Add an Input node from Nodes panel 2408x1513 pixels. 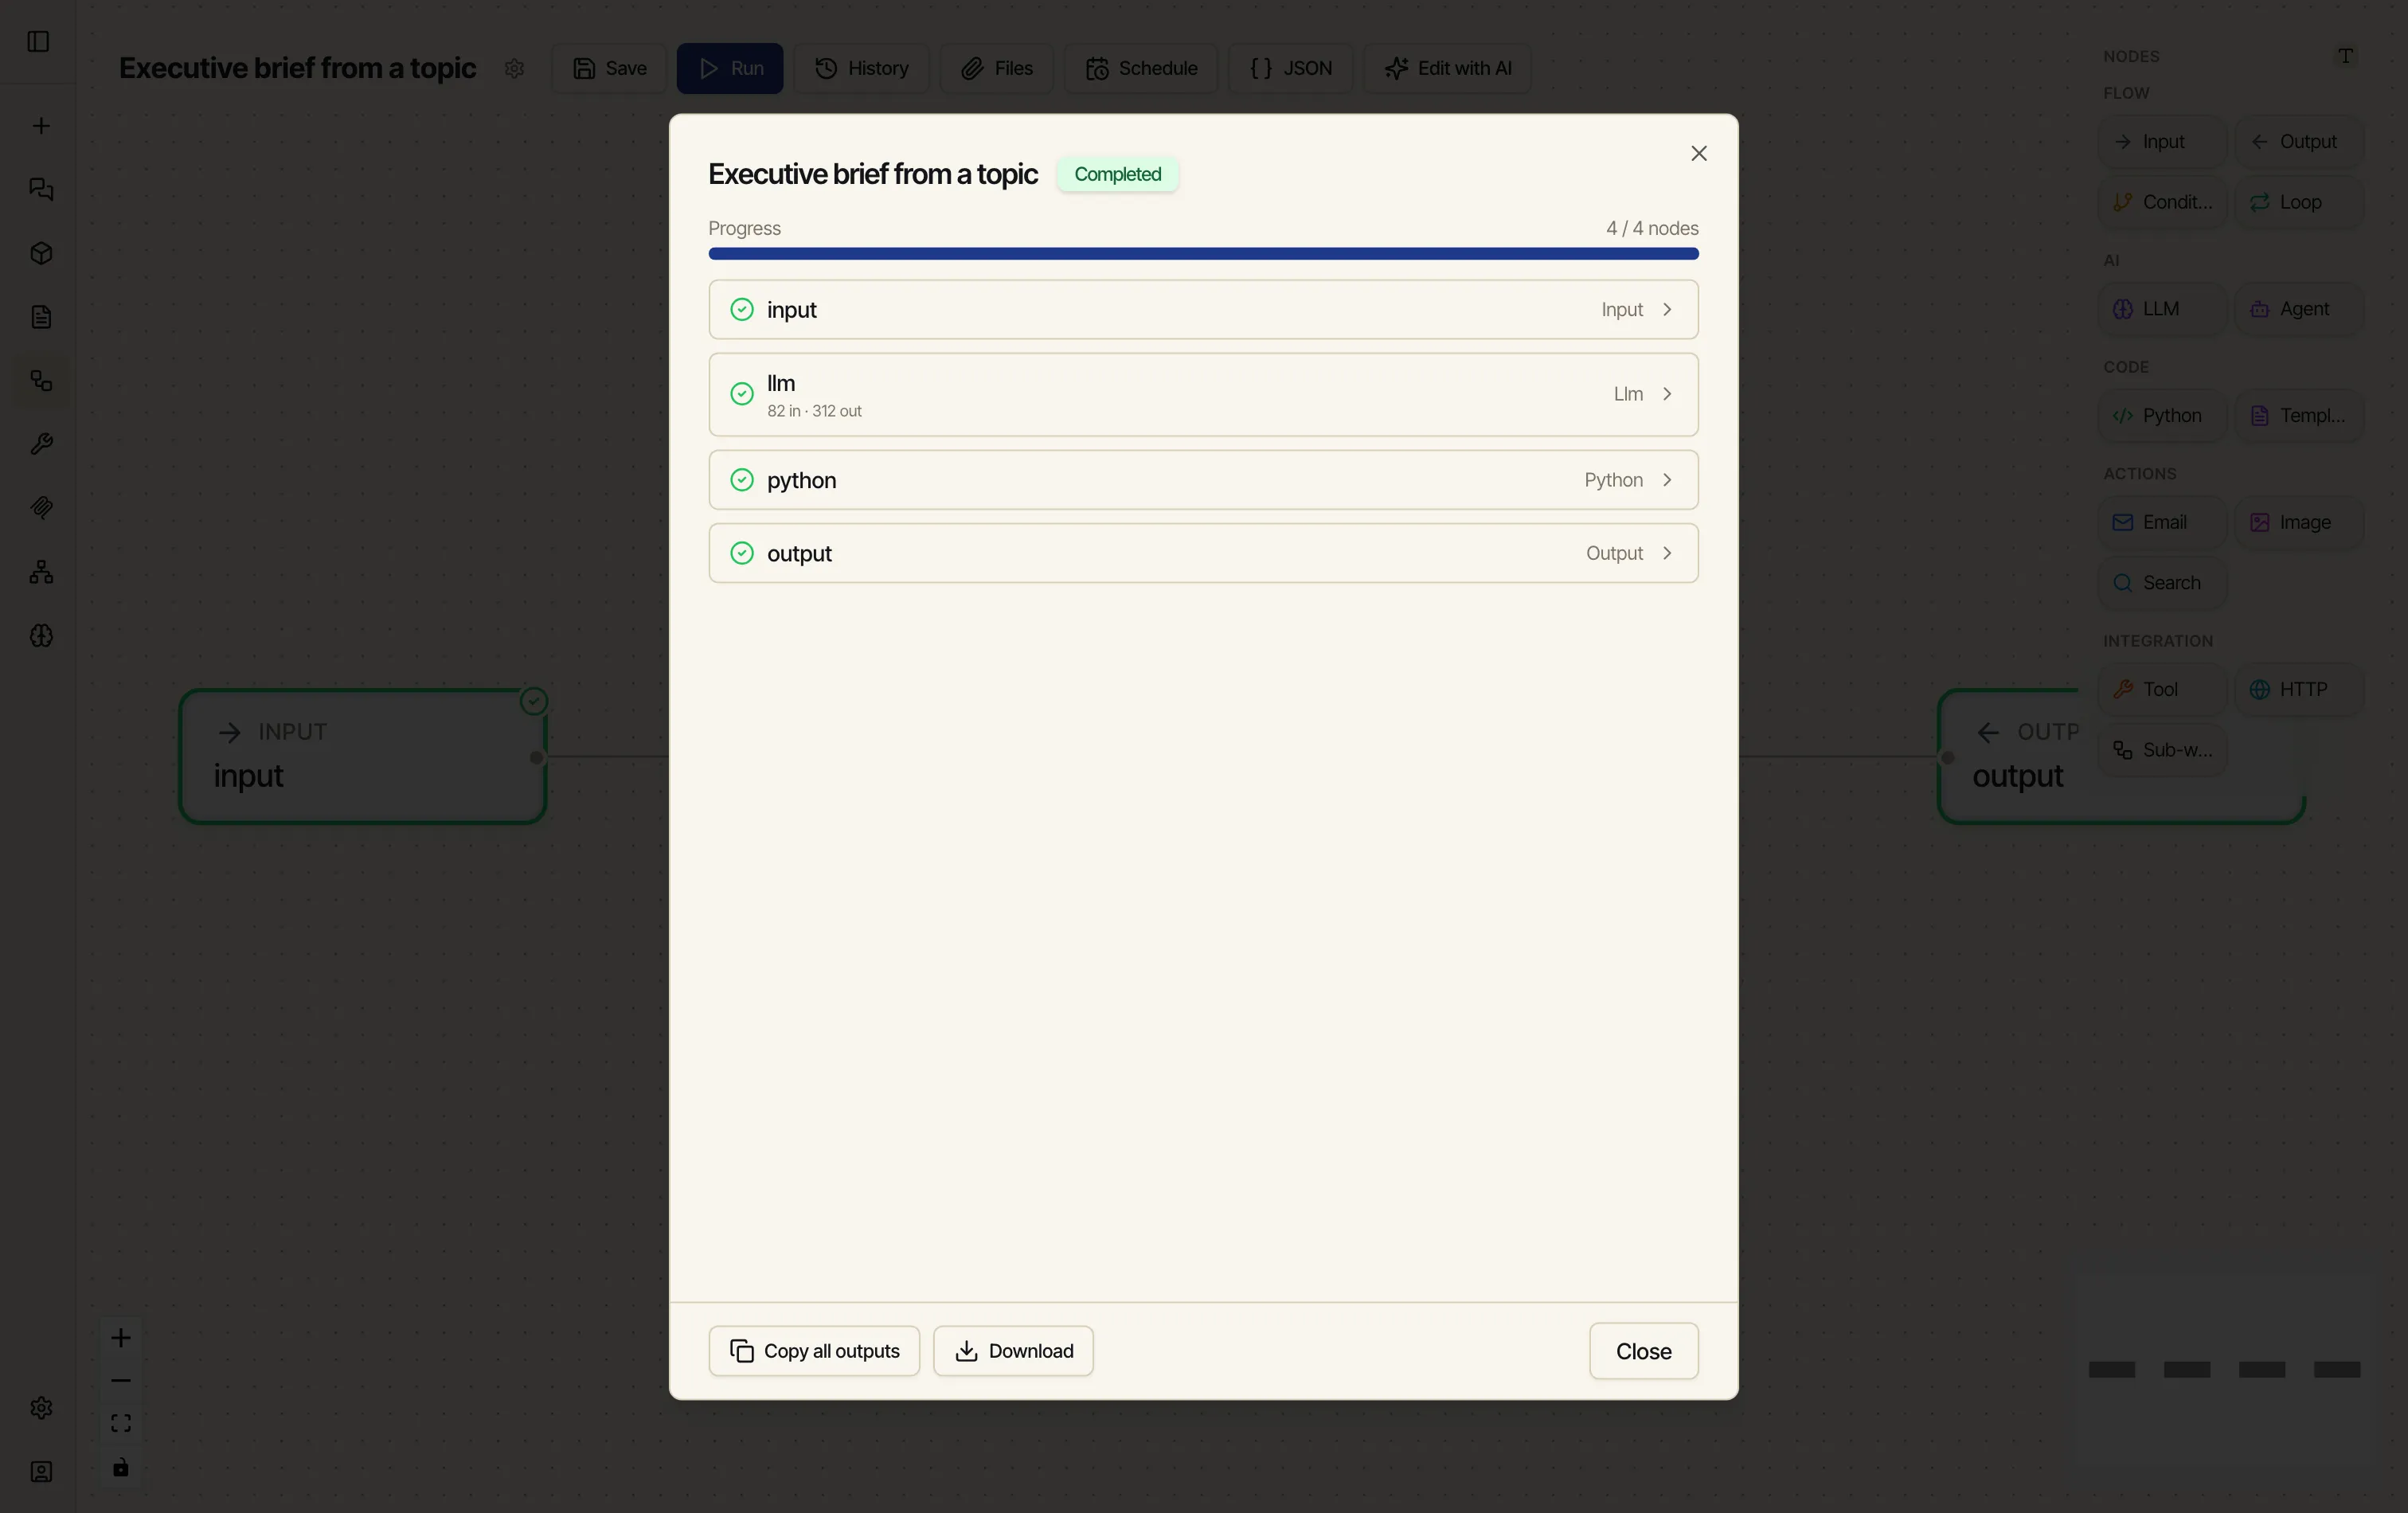2162,142
